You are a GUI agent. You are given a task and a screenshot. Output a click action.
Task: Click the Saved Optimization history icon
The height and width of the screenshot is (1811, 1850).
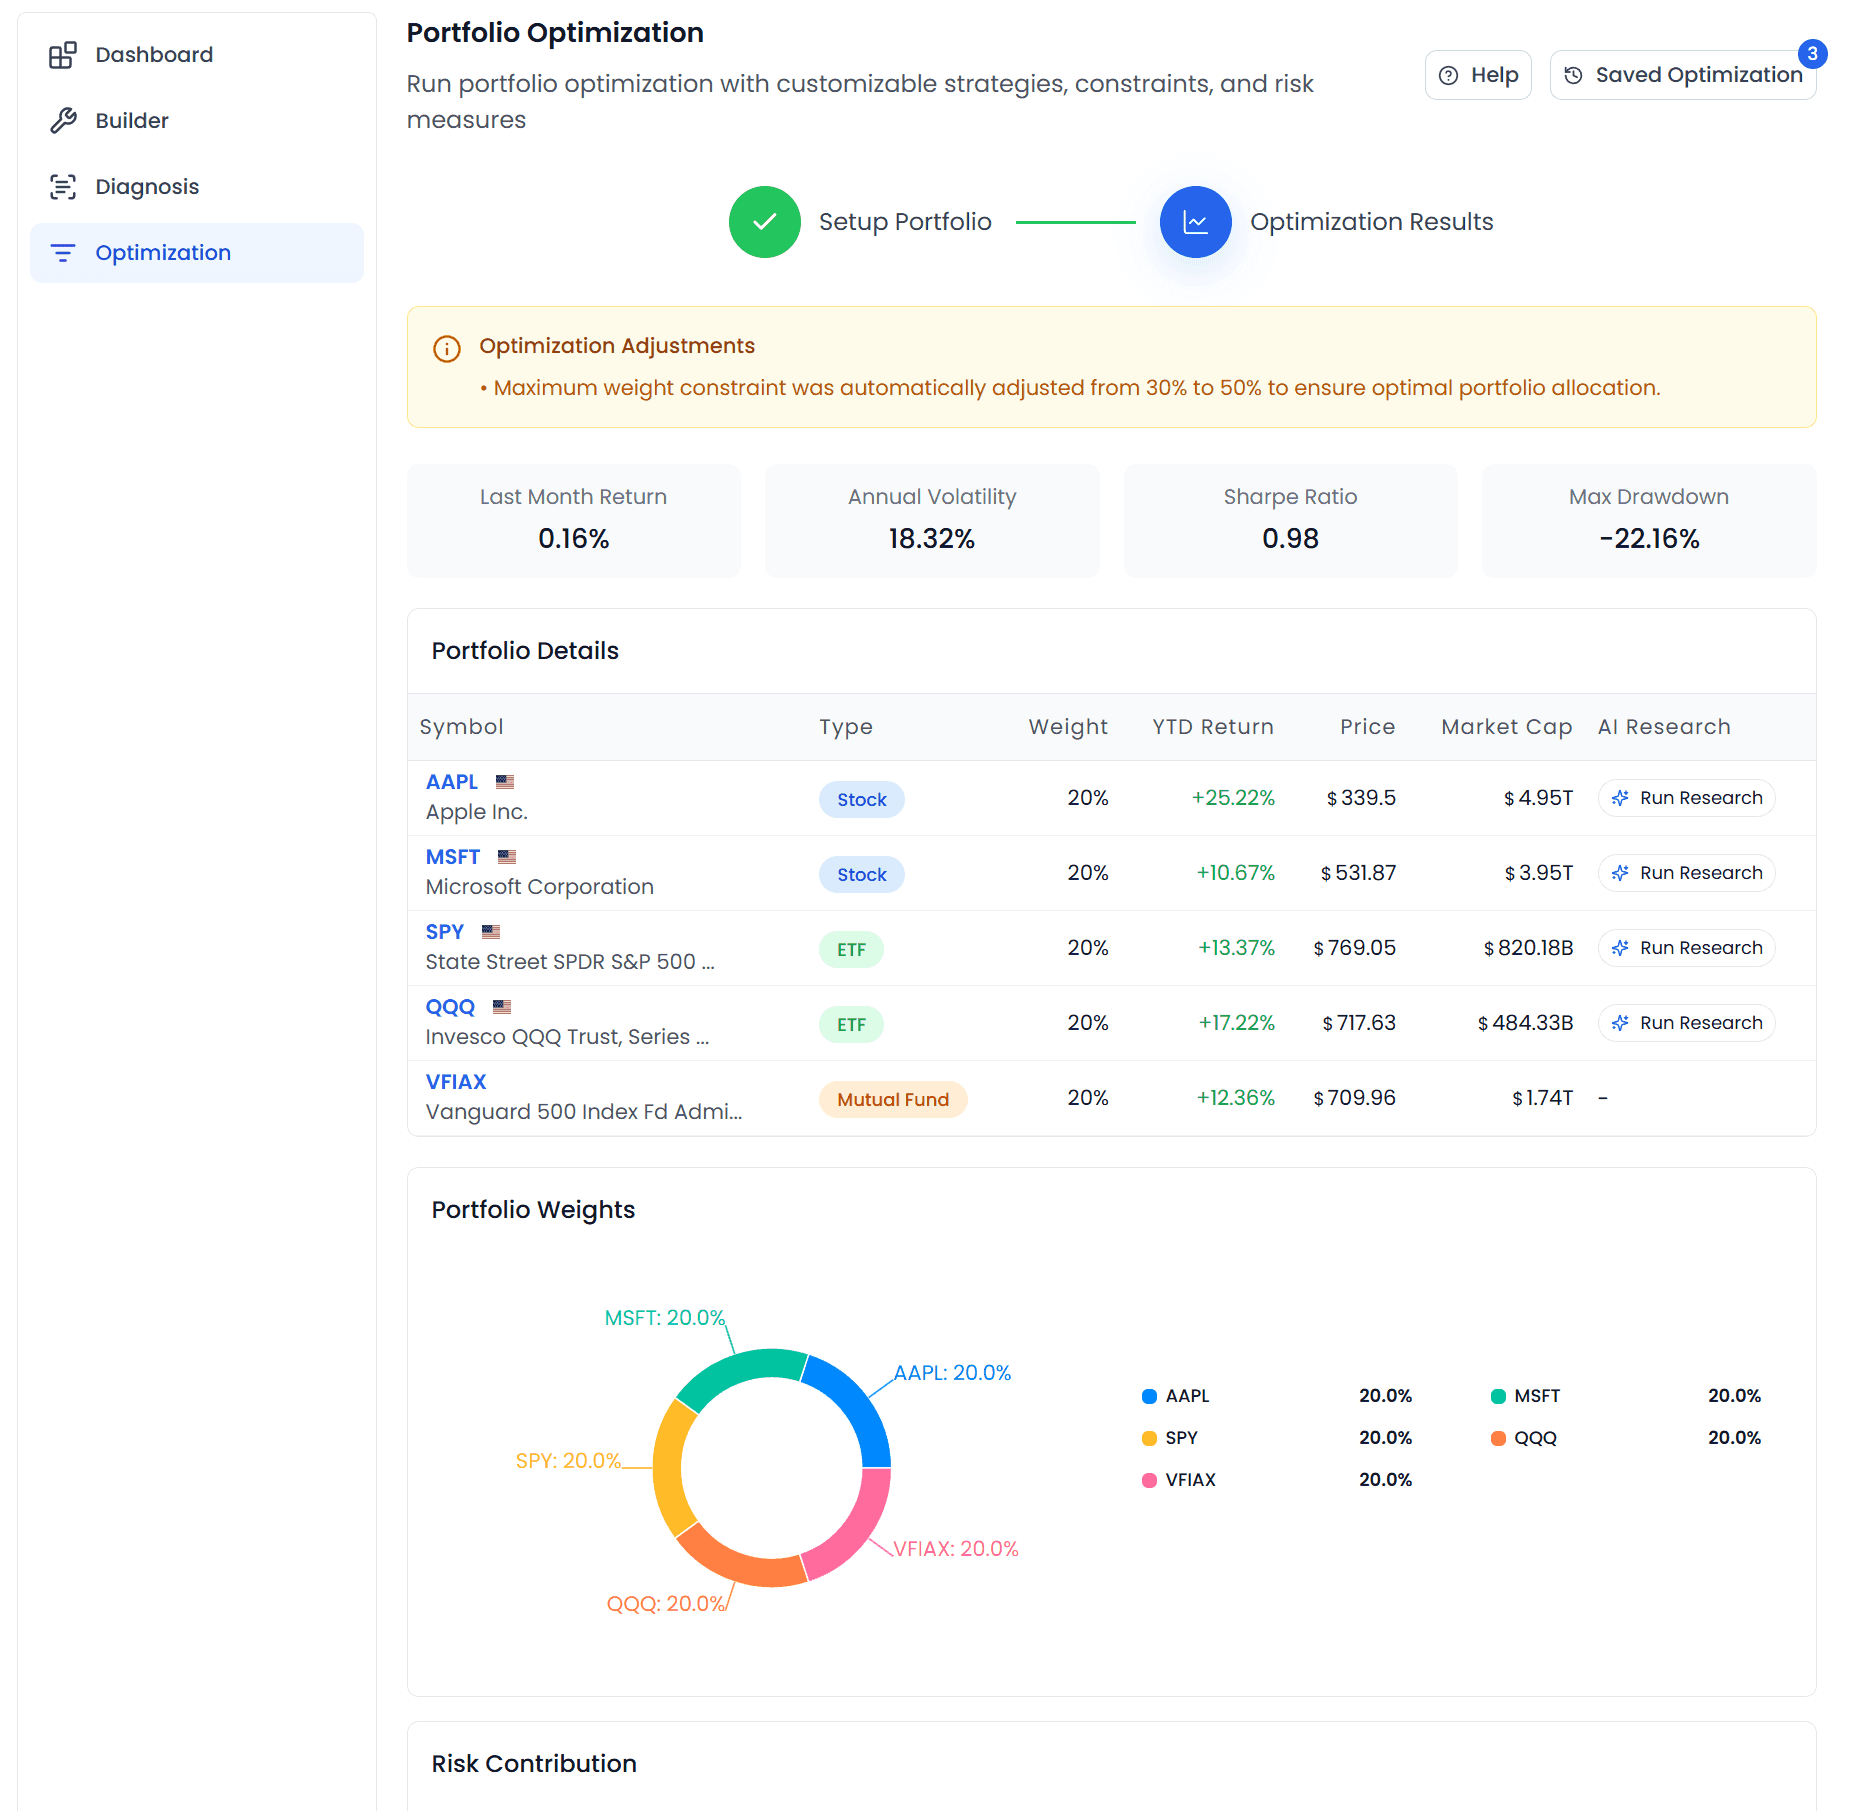1573,76
